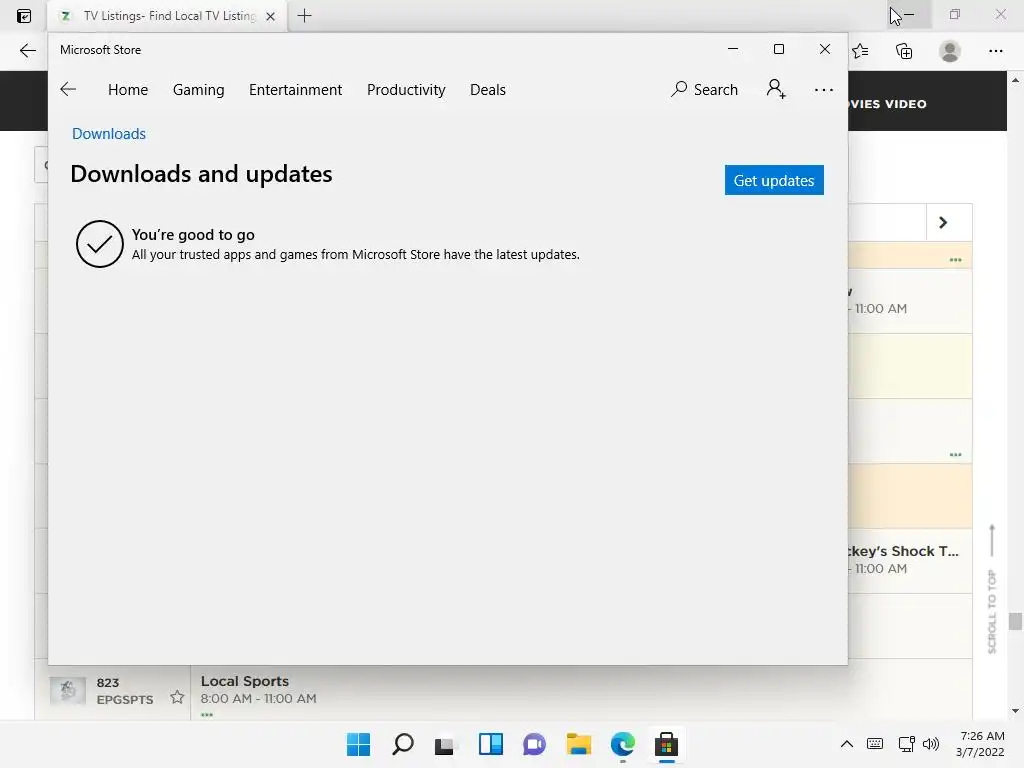Screen dimensions: 1024x768
Task: Open the volume tray icon
Action: pos(931,744)
